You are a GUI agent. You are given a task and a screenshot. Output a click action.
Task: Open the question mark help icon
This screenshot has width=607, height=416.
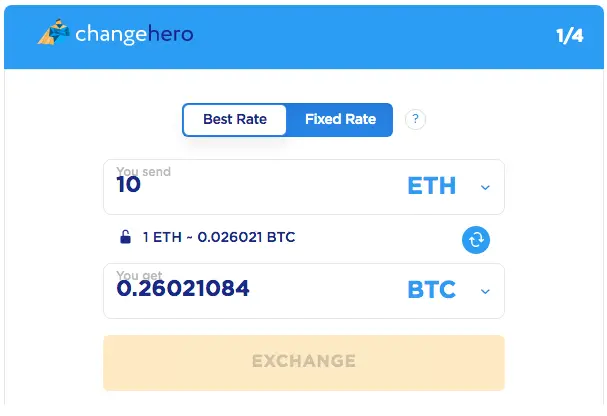[415, 119]
